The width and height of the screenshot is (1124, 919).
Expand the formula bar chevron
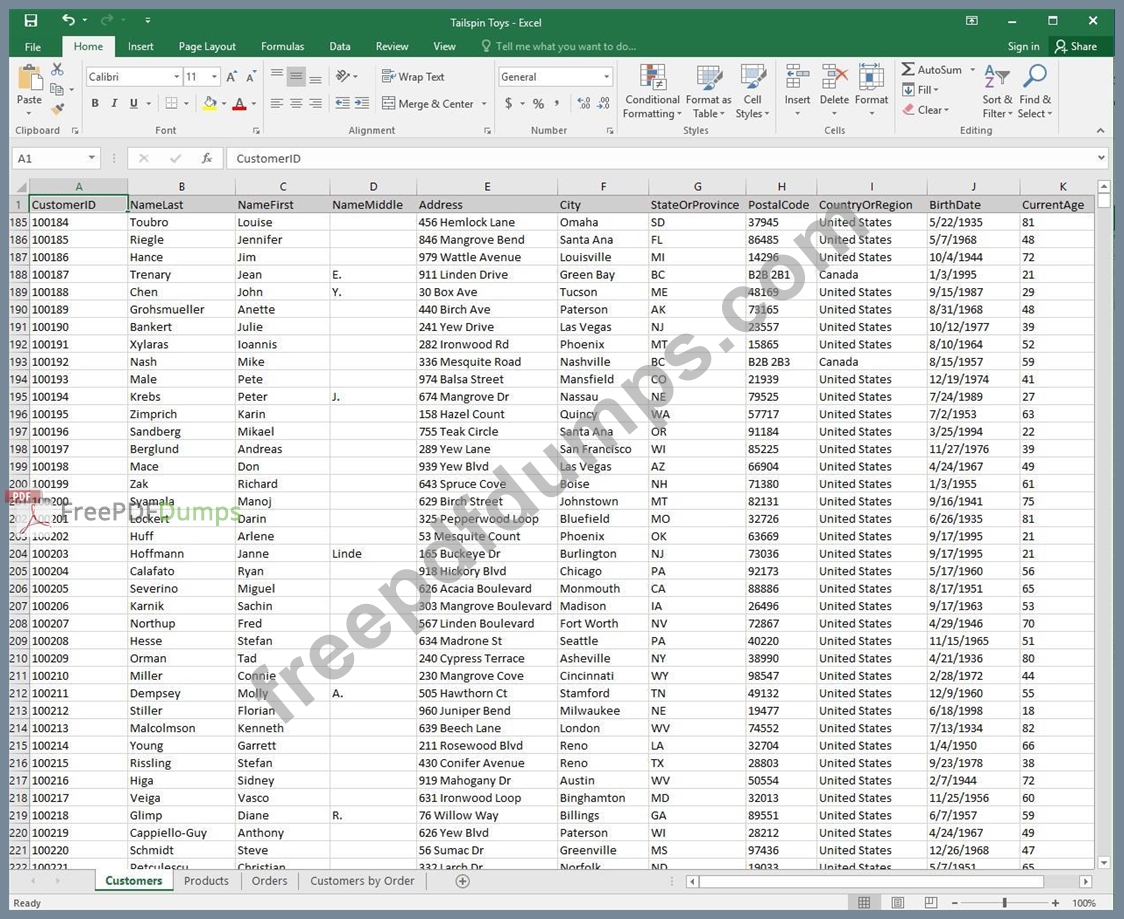[x=1101, y=158]
